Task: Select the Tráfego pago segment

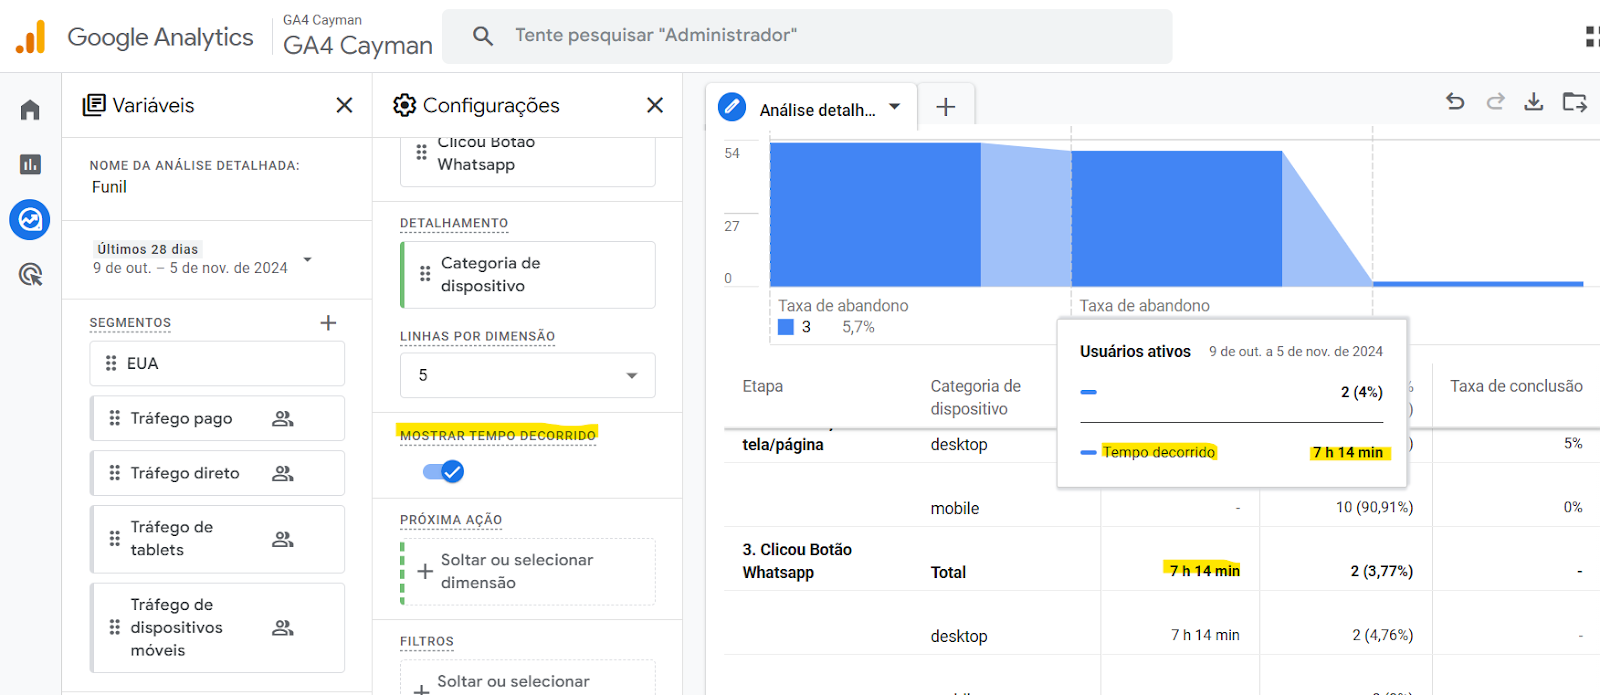Action: tap(218, 418)
